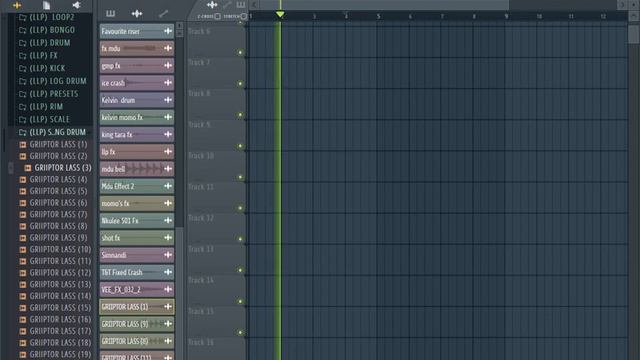This screenshot has width=640, height=360.
Task: Click bar 9 on the timeline ruler
Action: click(x=506, y=16)
